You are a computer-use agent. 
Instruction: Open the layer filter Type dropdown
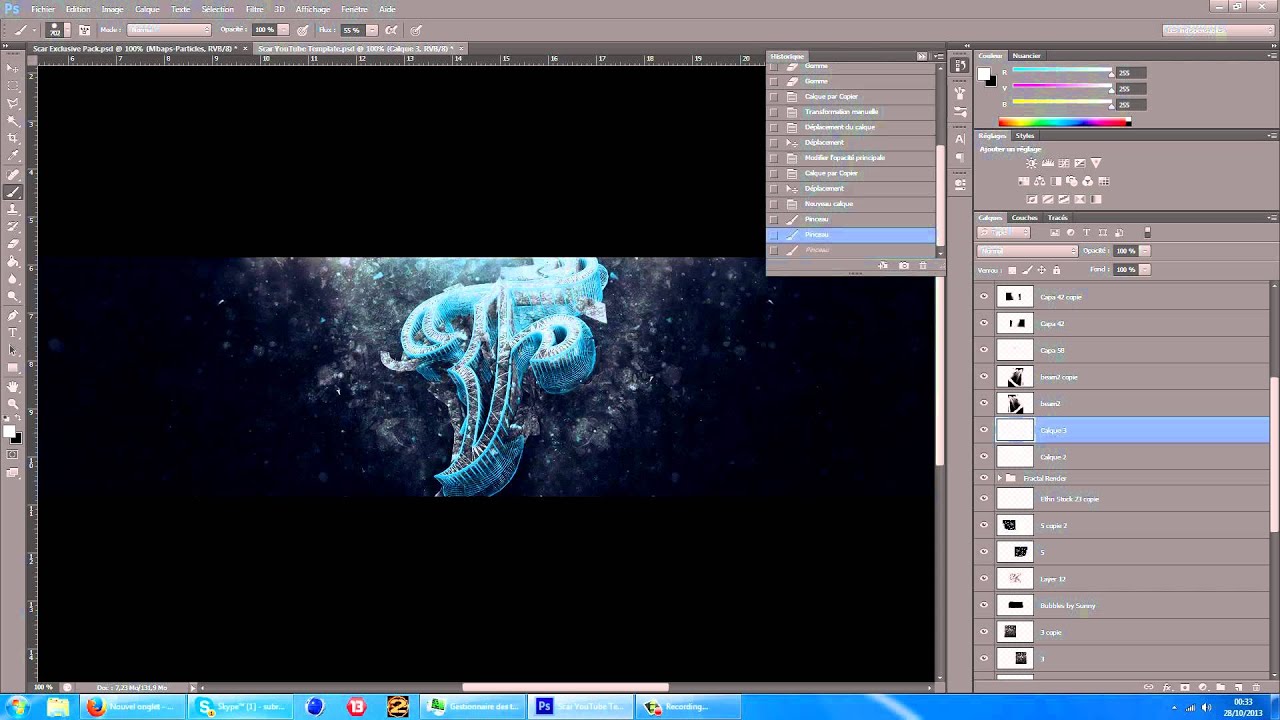coord(1003,233)
